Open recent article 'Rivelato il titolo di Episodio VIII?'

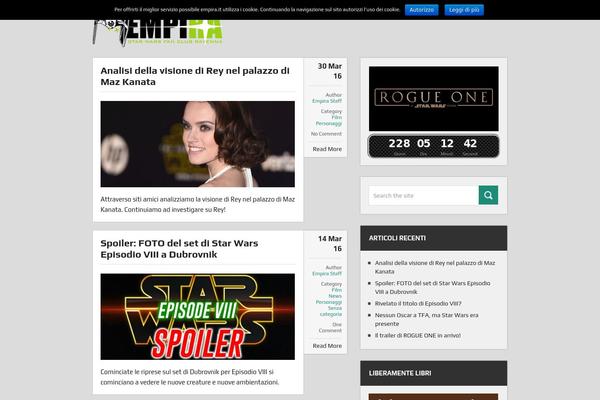[x=418, y=304]
